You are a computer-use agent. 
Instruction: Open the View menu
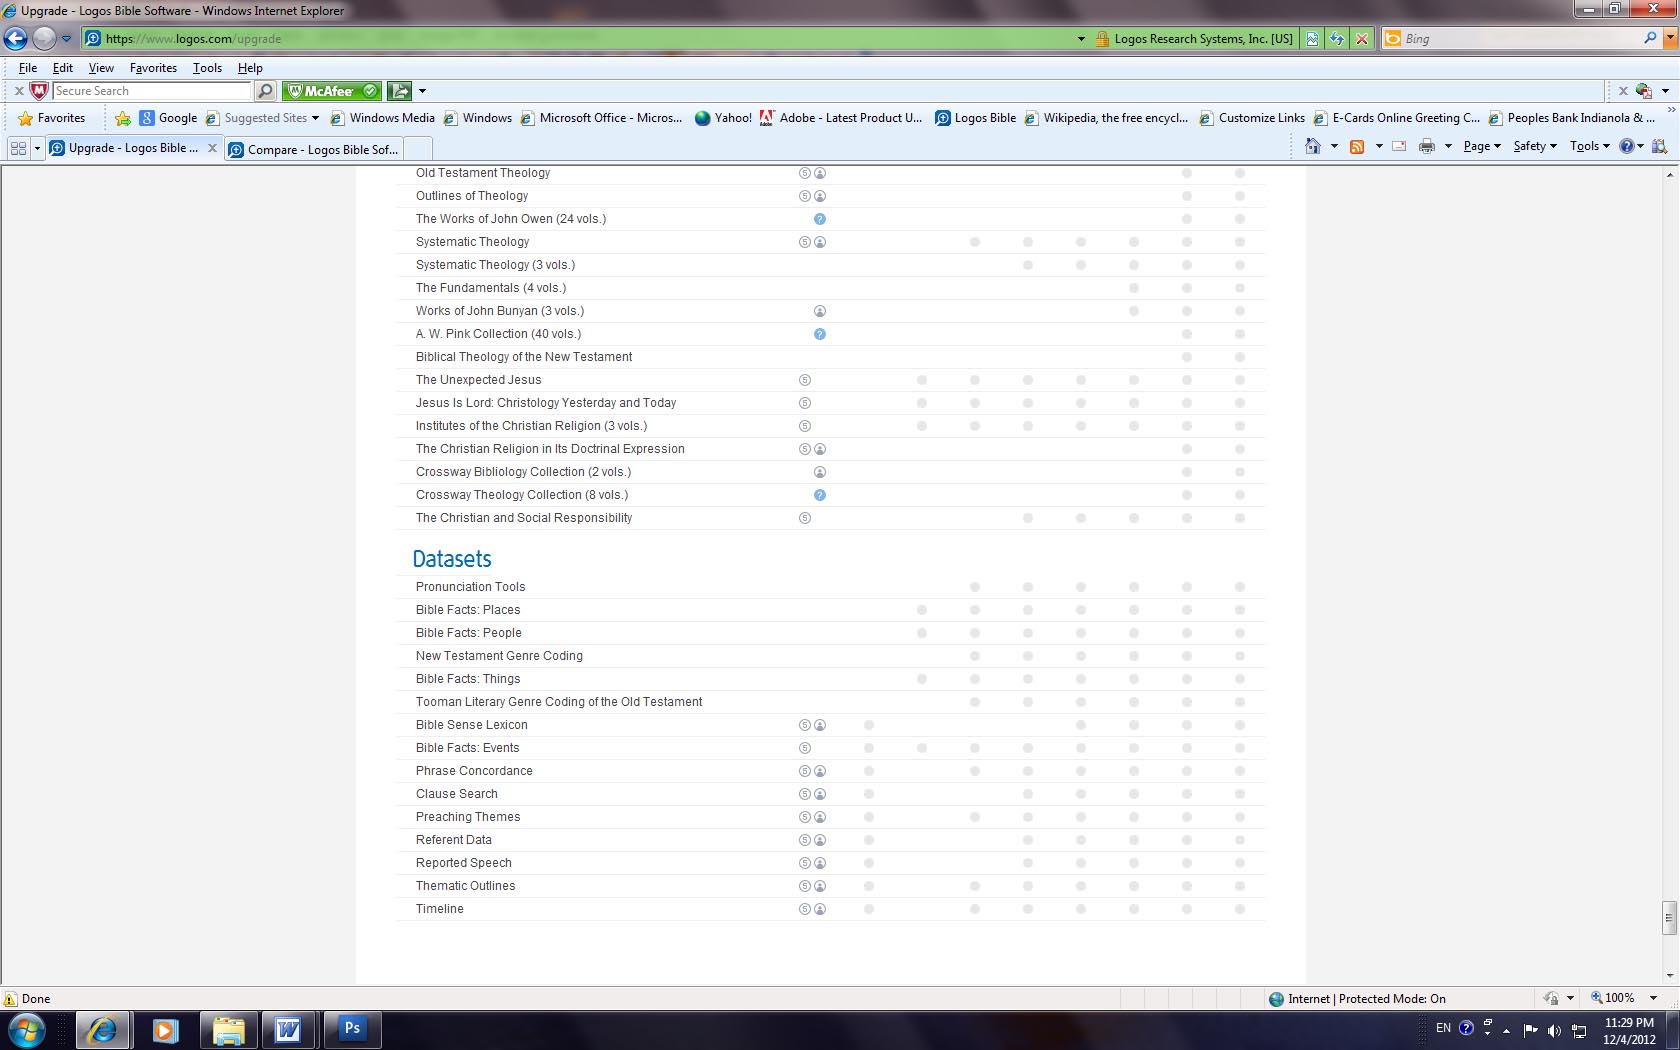click(101, 68)
